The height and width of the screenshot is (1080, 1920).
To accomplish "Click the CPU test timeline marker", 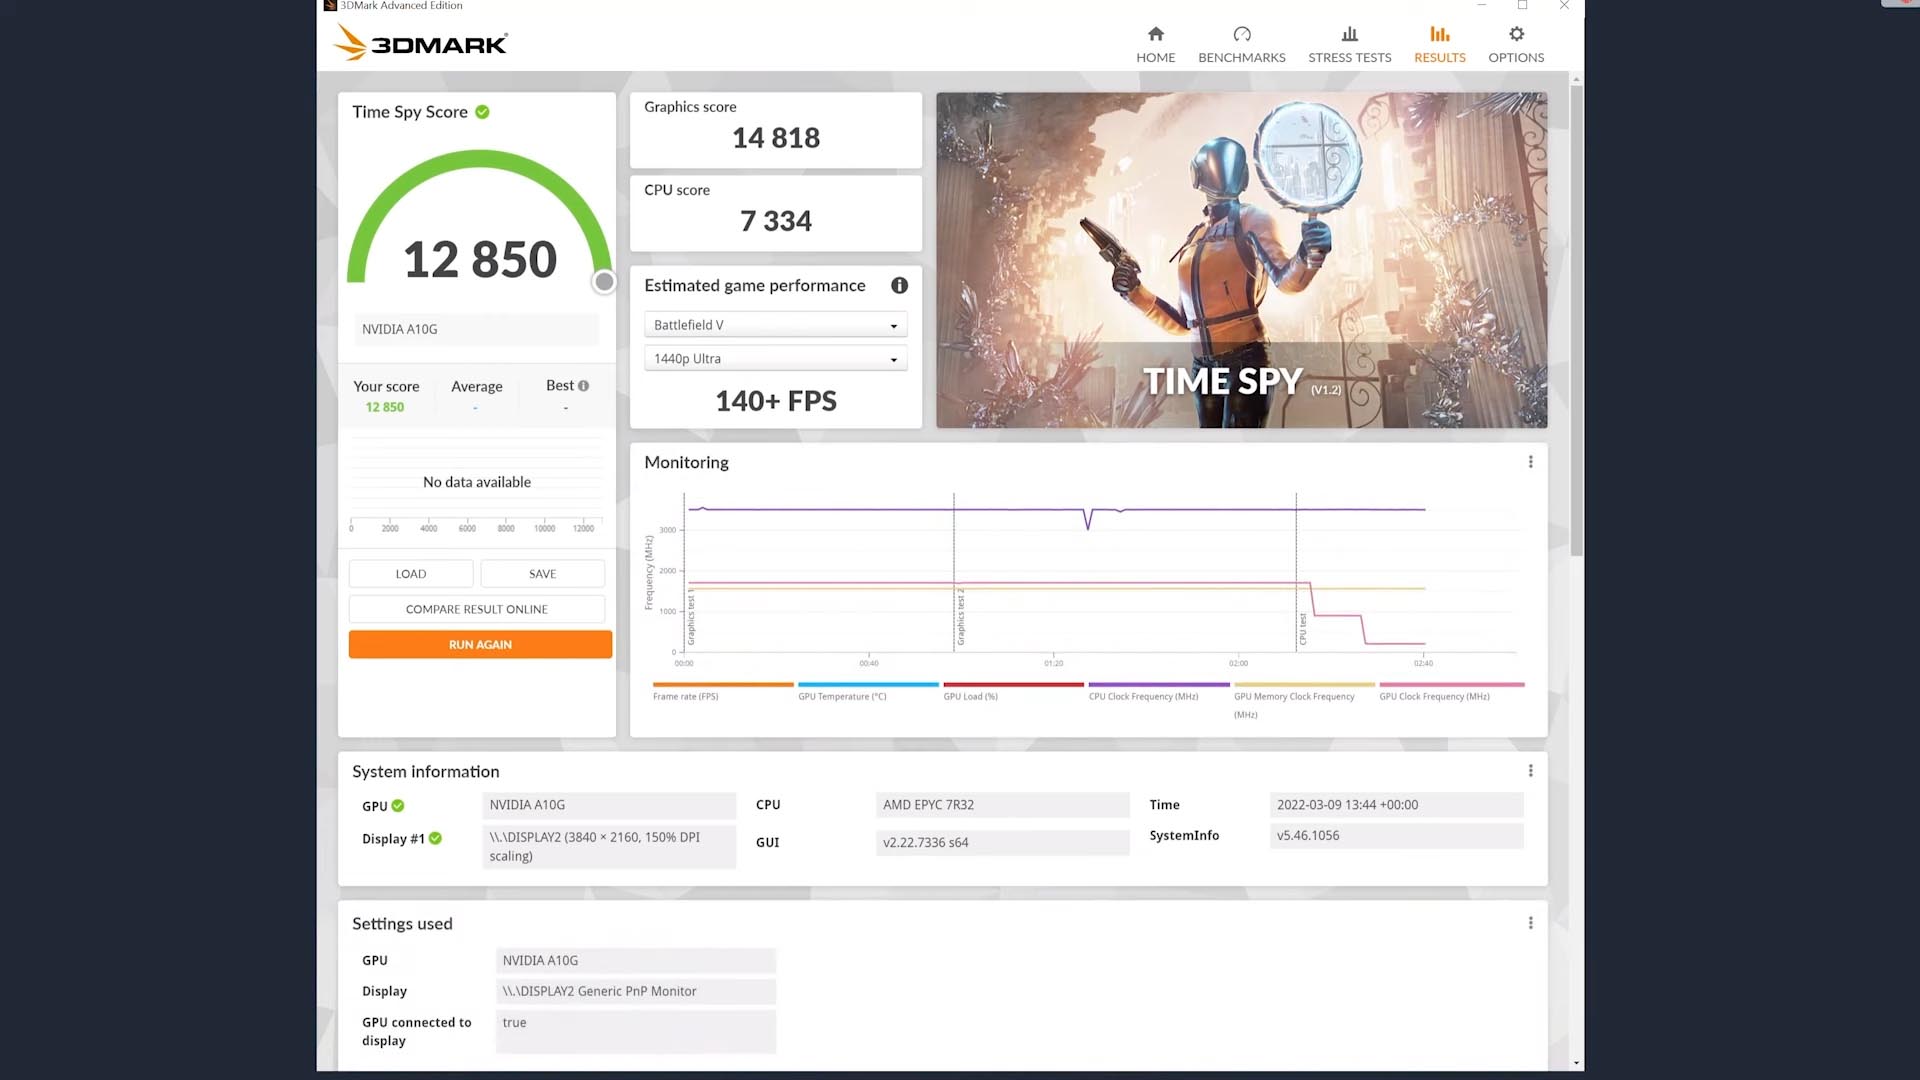I will (1302, 629).
